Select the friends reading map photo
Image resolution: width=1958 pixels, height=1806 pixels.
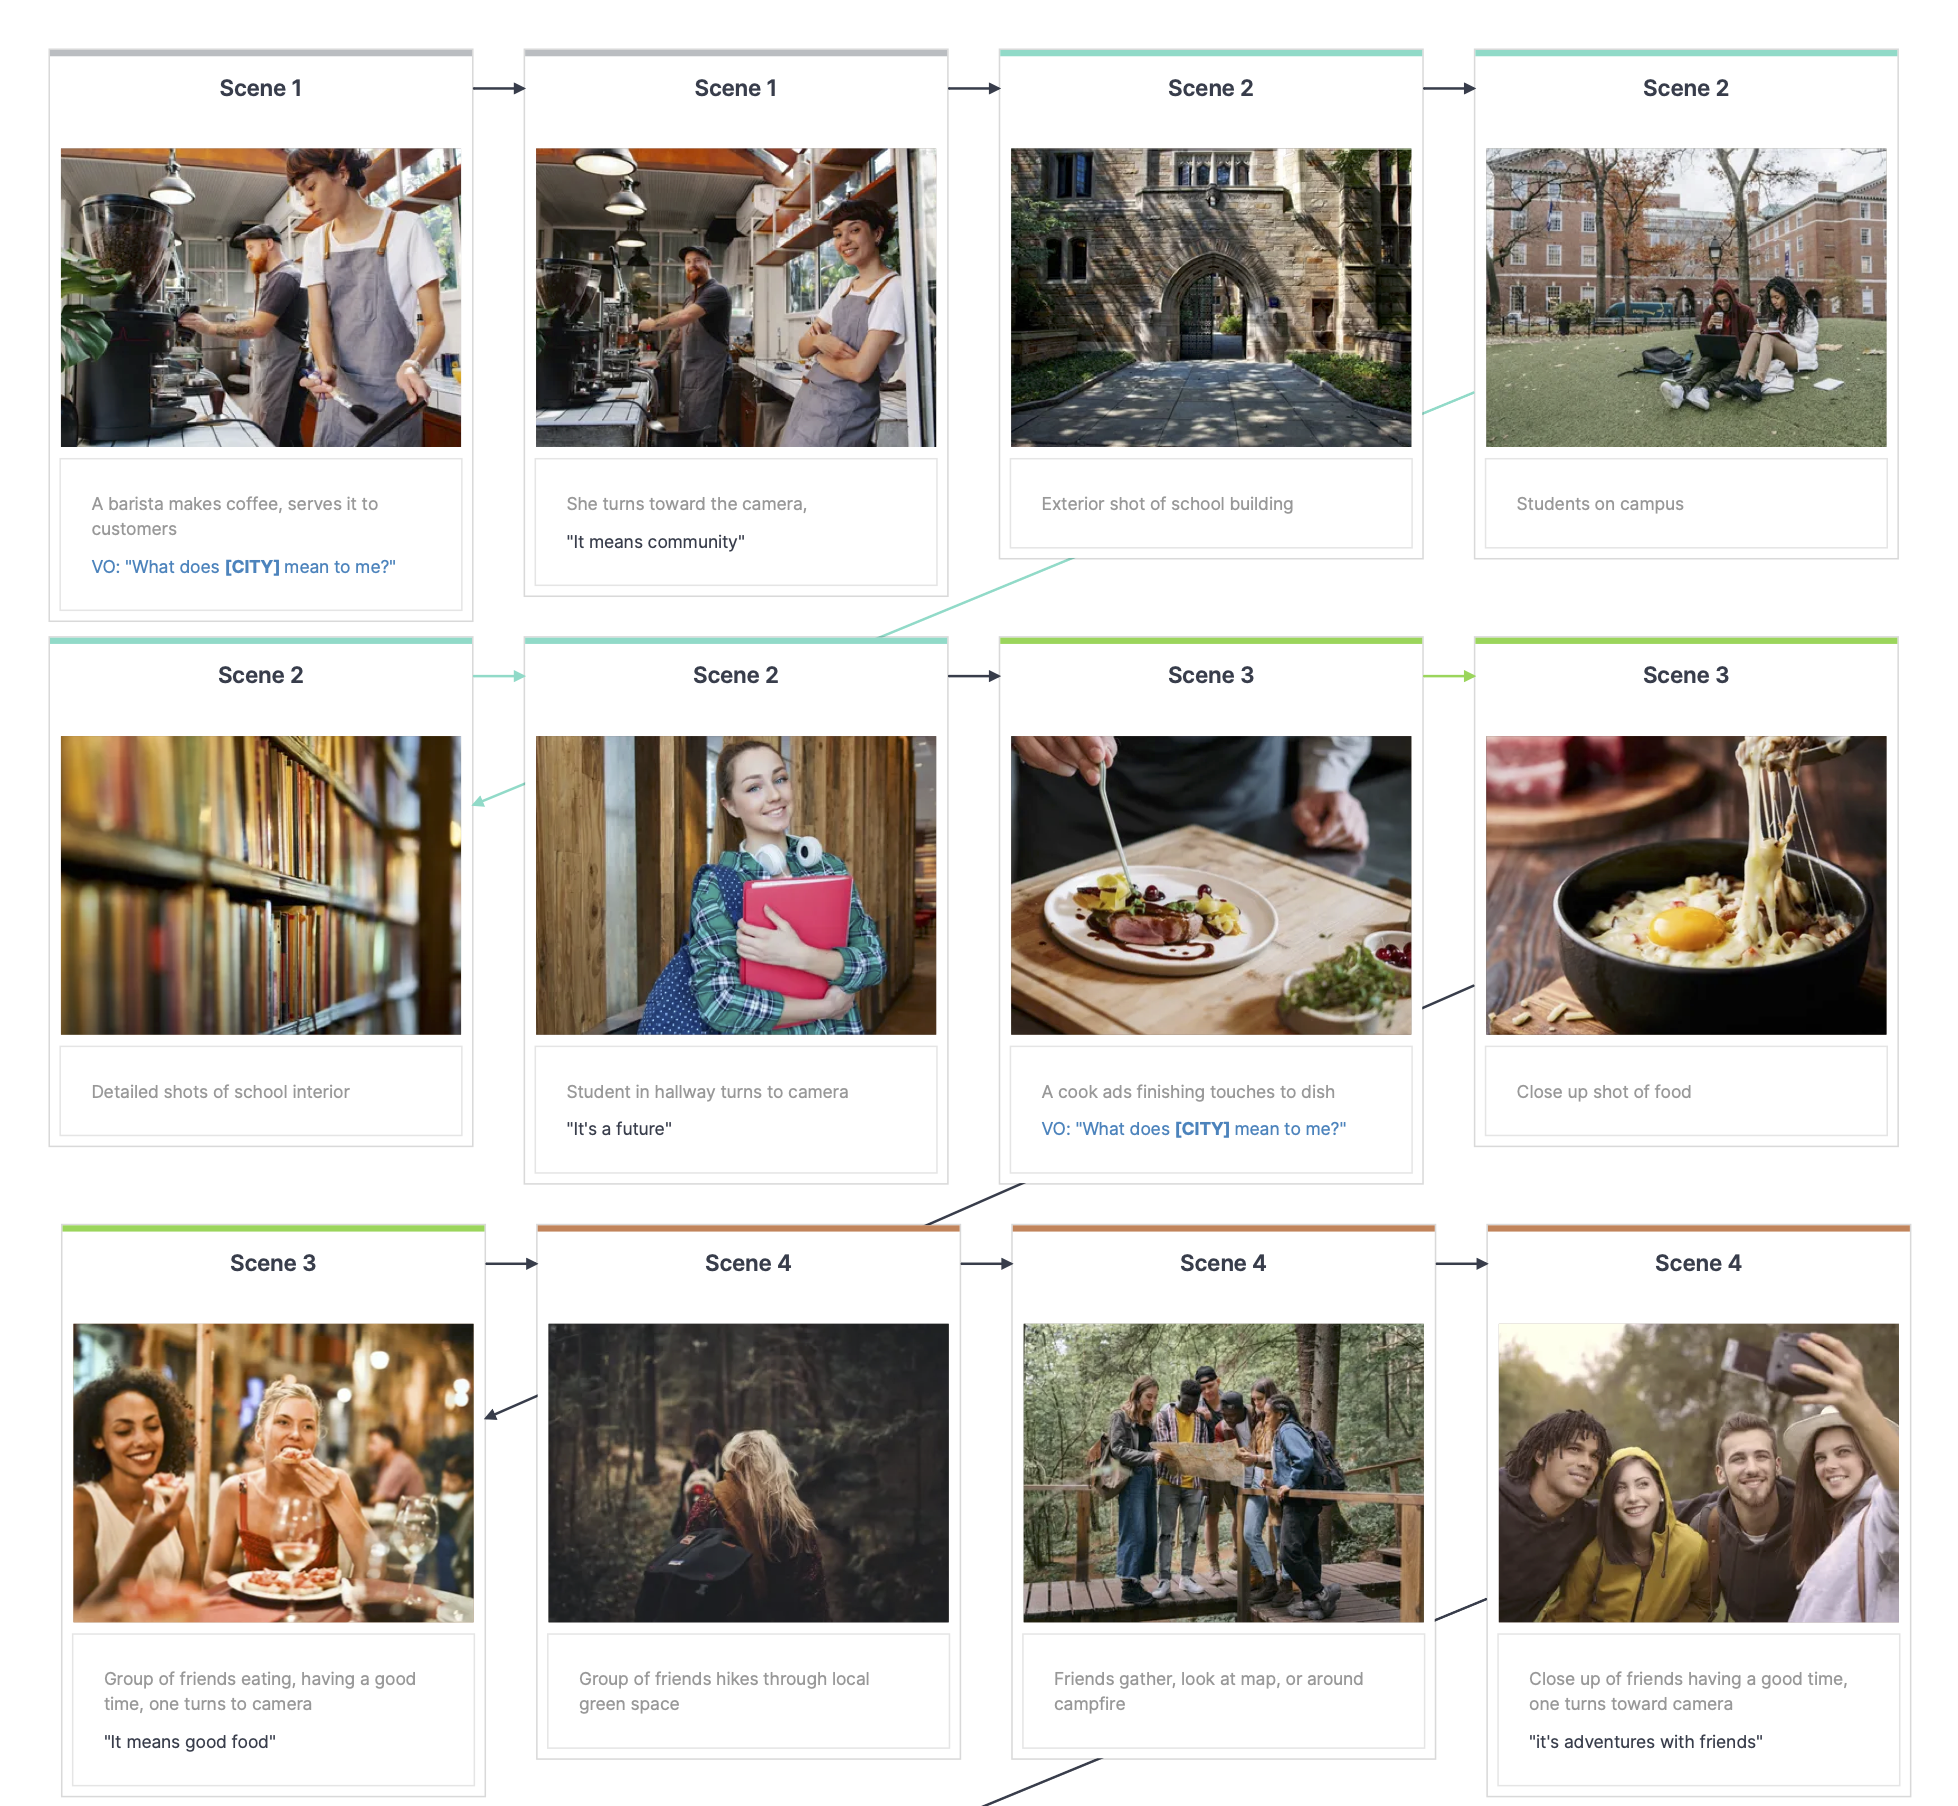click(1222, 1472)
